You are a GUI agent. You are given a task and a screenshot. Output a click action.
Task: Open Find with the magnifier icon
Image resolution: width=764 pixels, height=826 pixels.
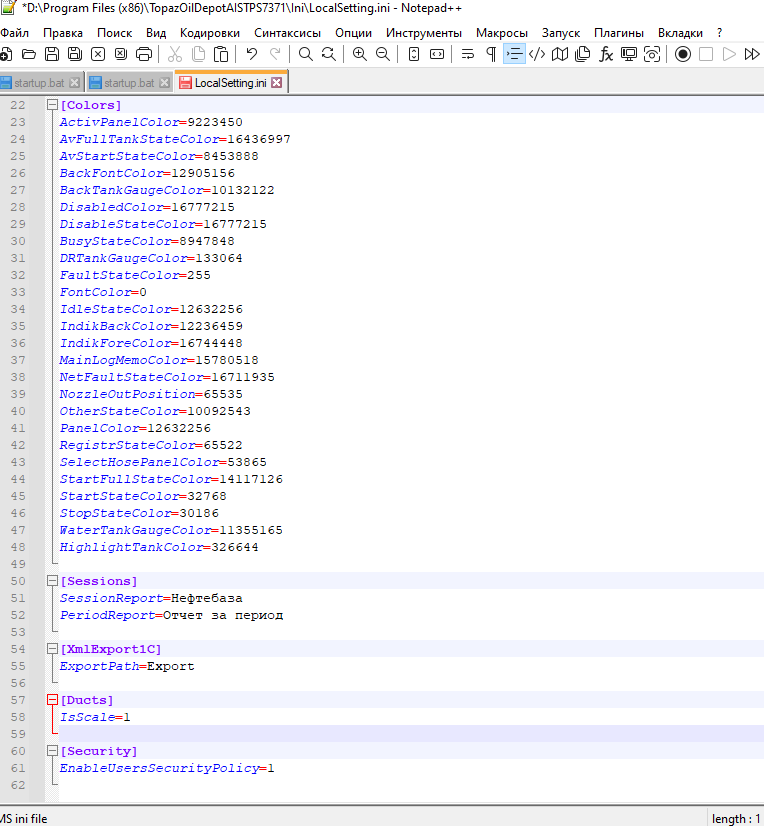(306, 54)
